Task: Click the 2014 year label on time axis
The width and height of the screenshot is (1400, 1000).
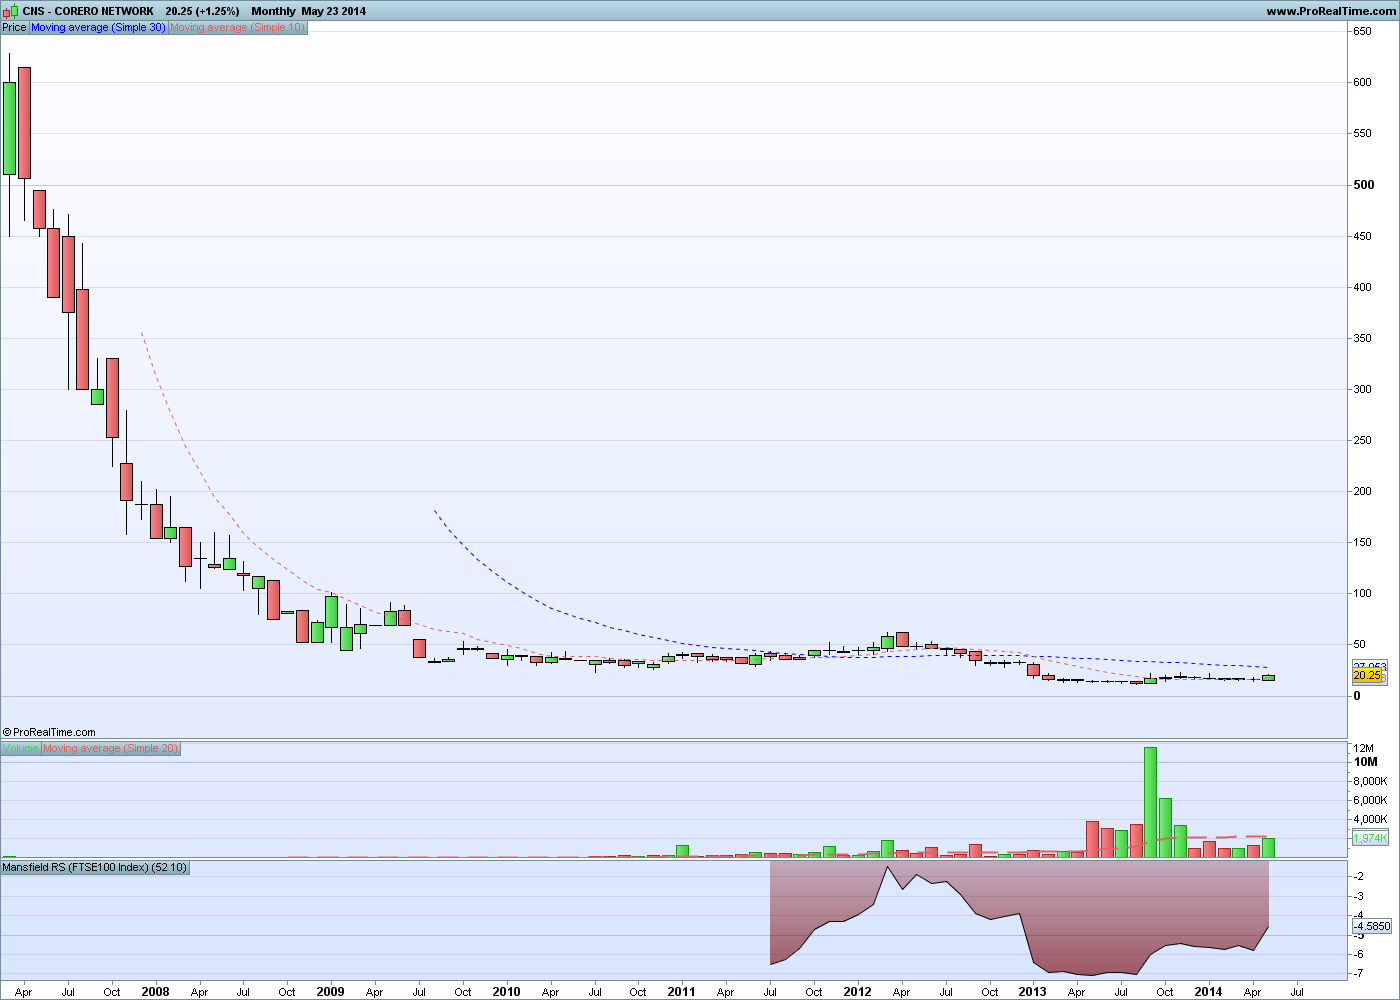Action: click(1208, 992)
